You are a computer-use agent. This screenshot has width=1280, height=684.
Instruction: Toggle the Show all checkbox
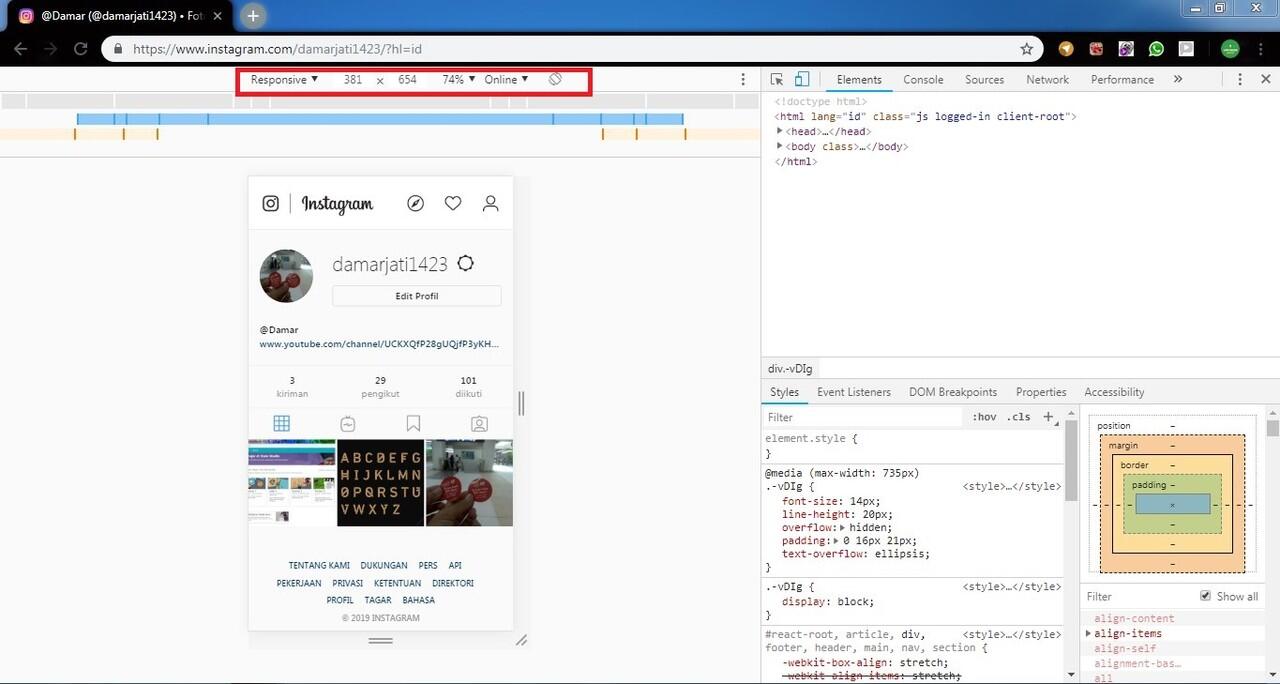pyautogui.click(x=1205, y=596)
